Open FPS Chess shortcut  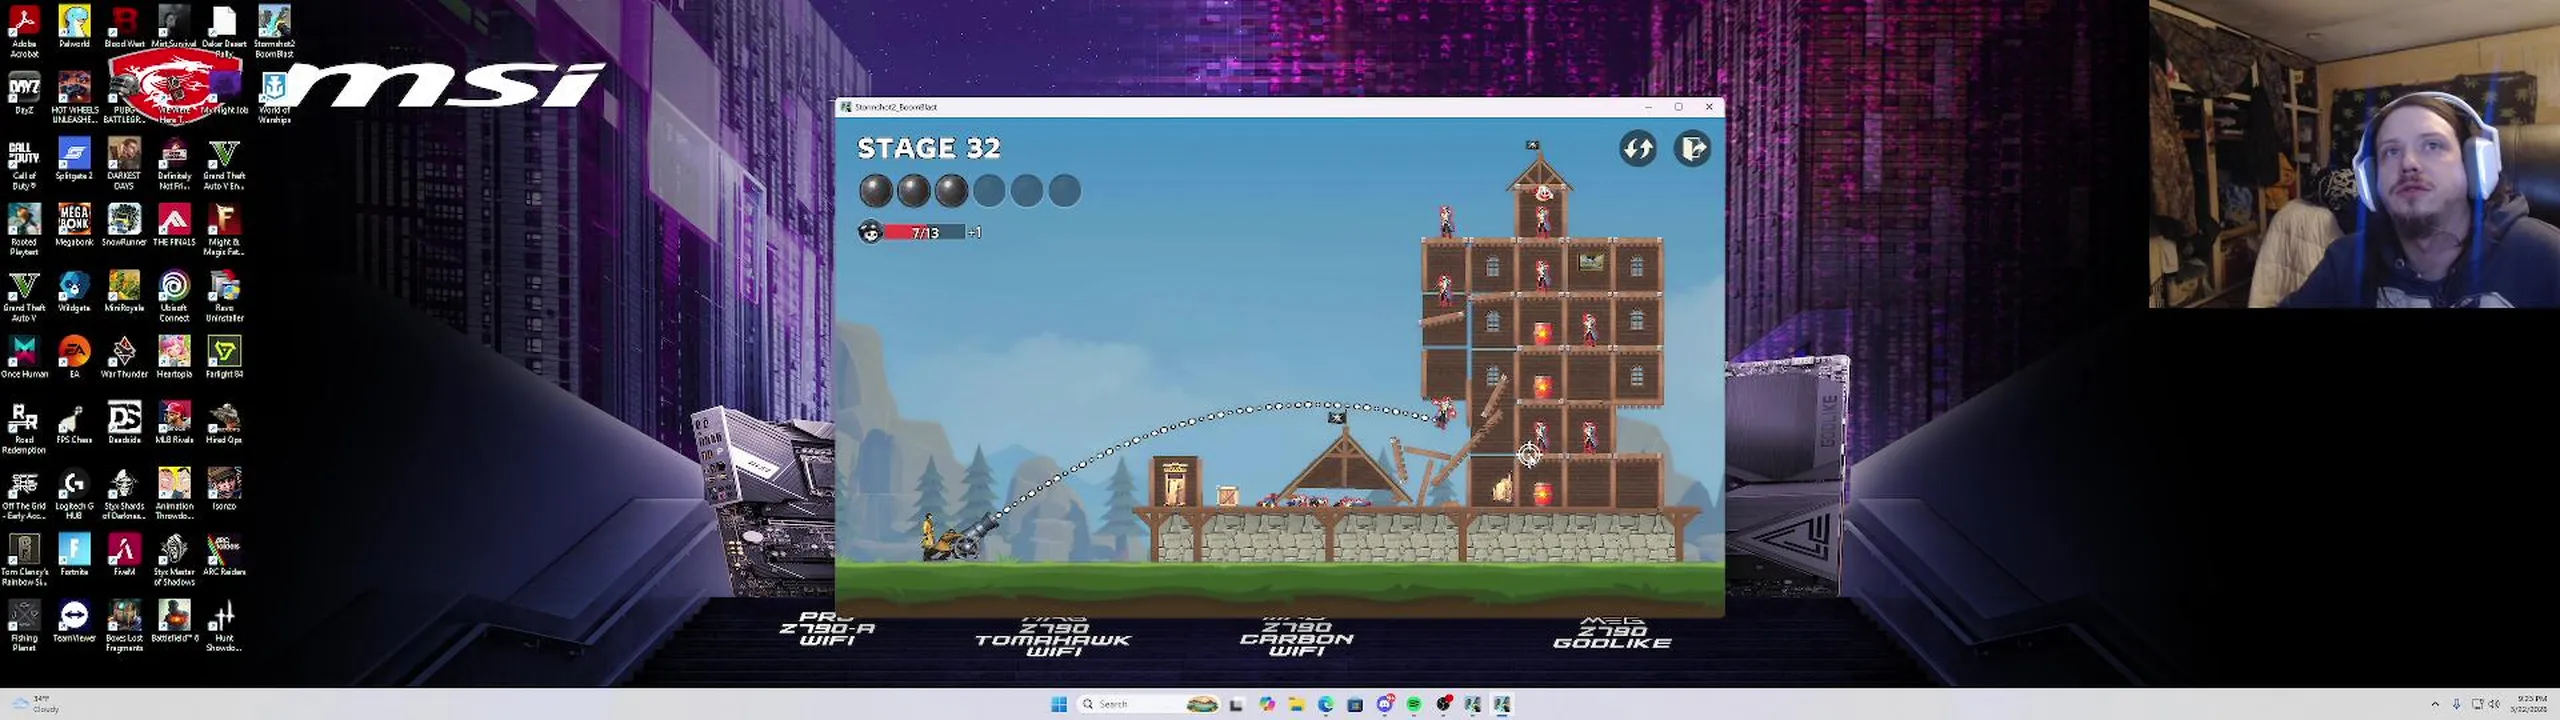[x=74, y=423]
